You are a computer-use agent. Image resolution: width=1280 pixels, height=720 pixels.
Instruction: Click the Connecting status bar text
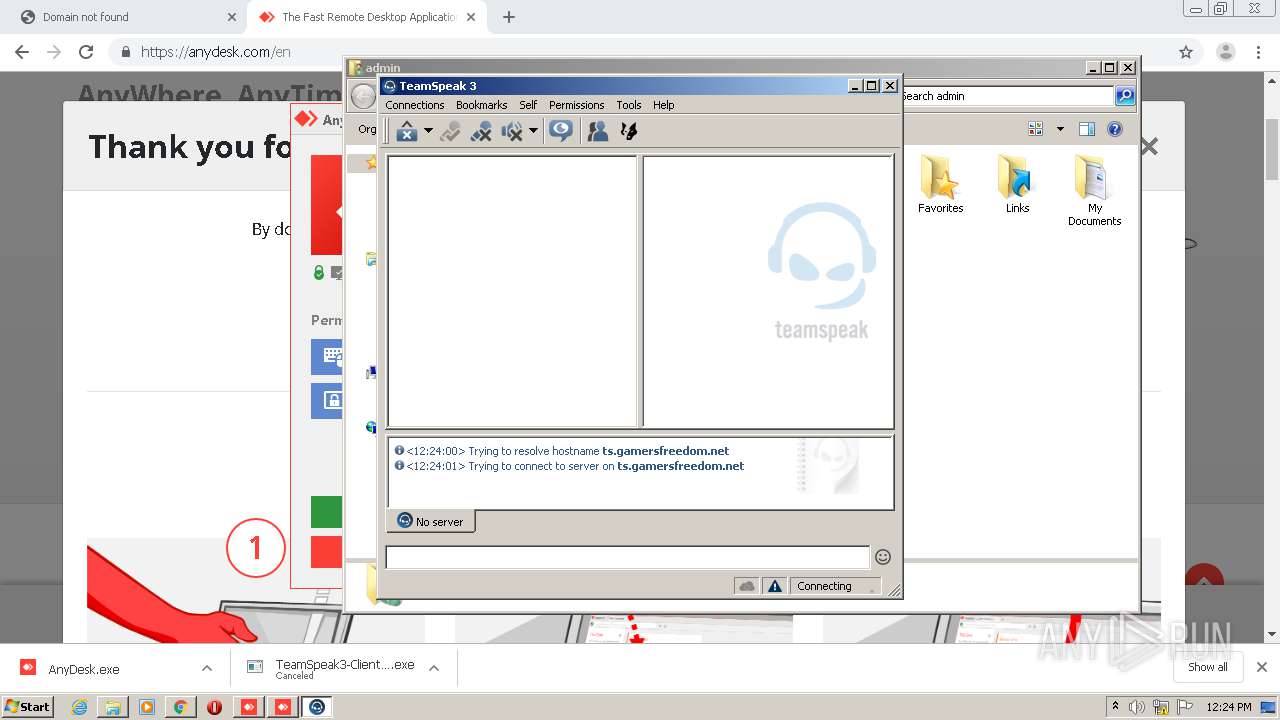[x=824, y=586]
